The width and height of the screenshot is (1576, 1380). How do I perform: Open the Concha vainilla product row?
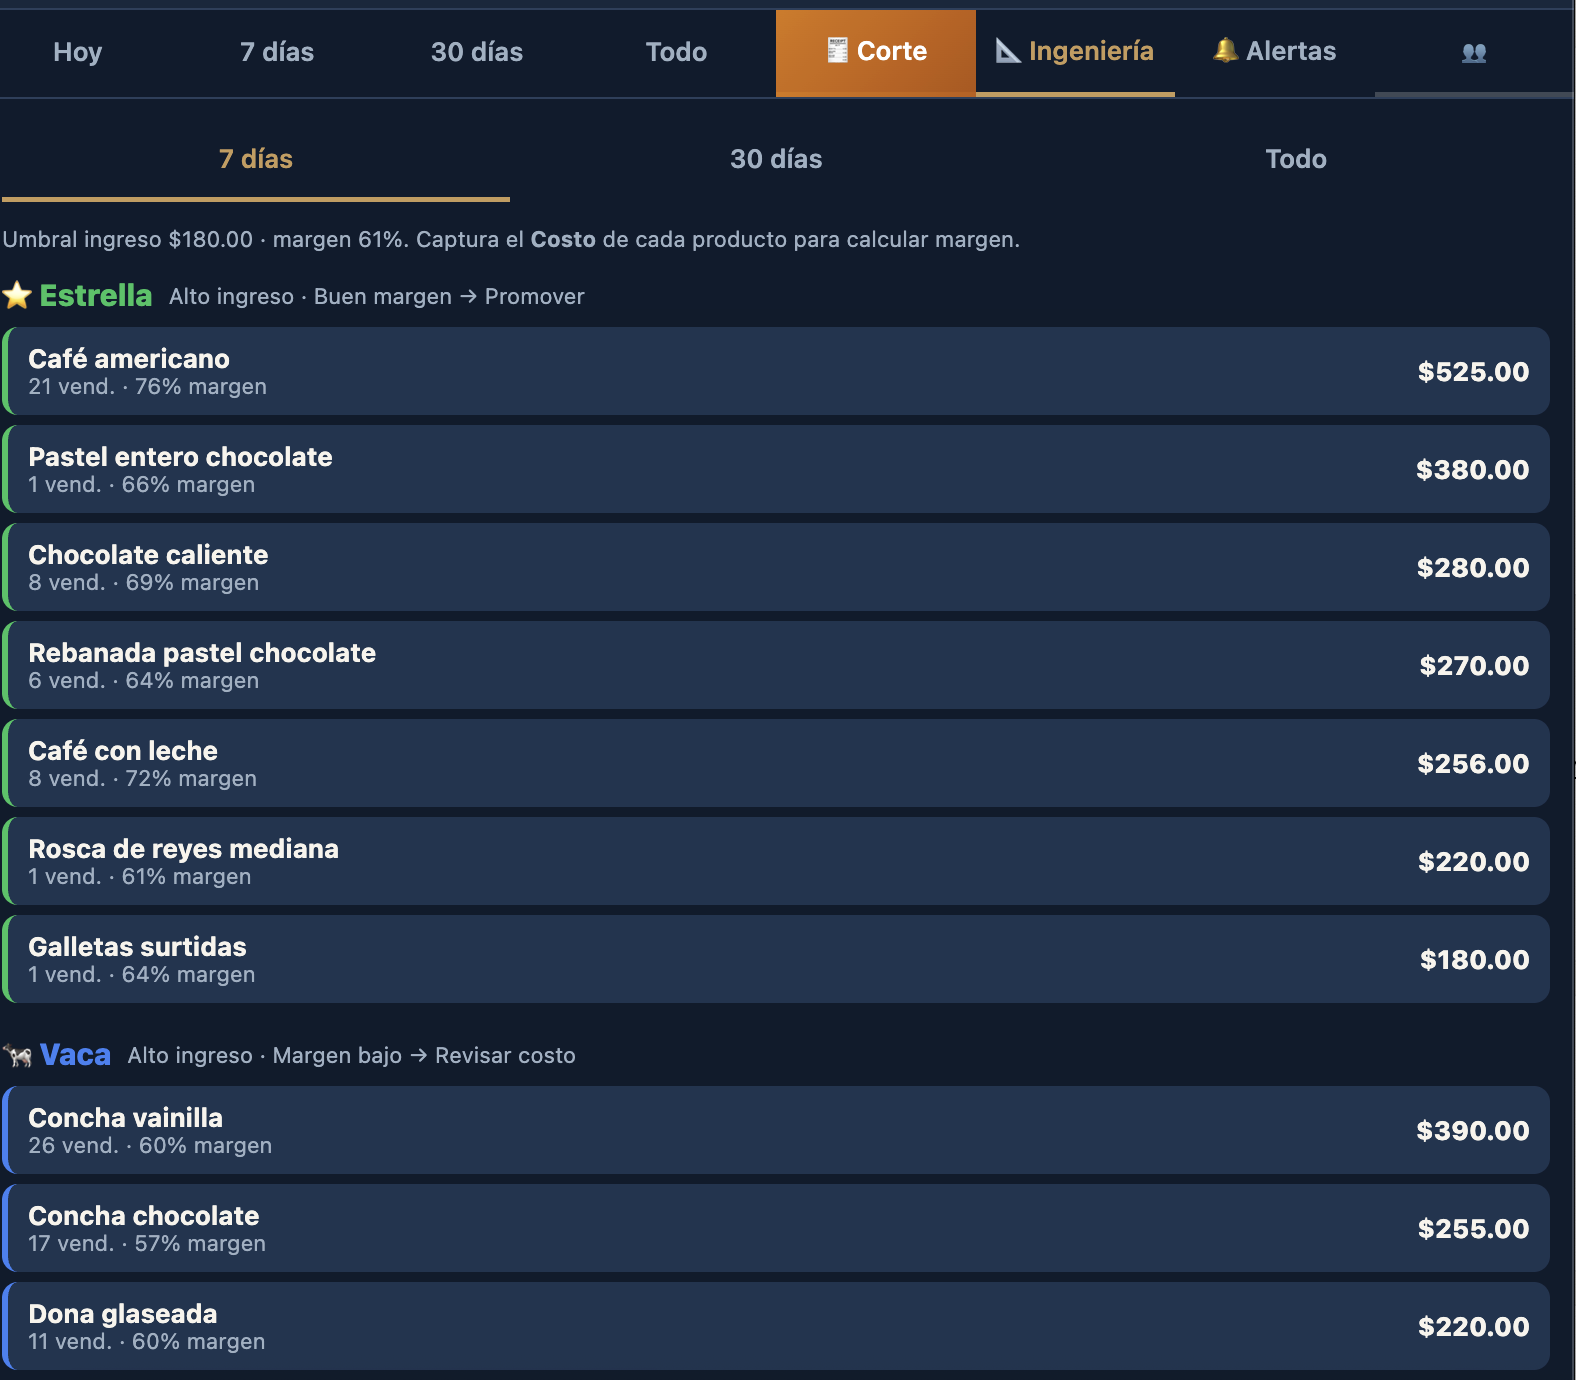click(x=776, y=1130)
